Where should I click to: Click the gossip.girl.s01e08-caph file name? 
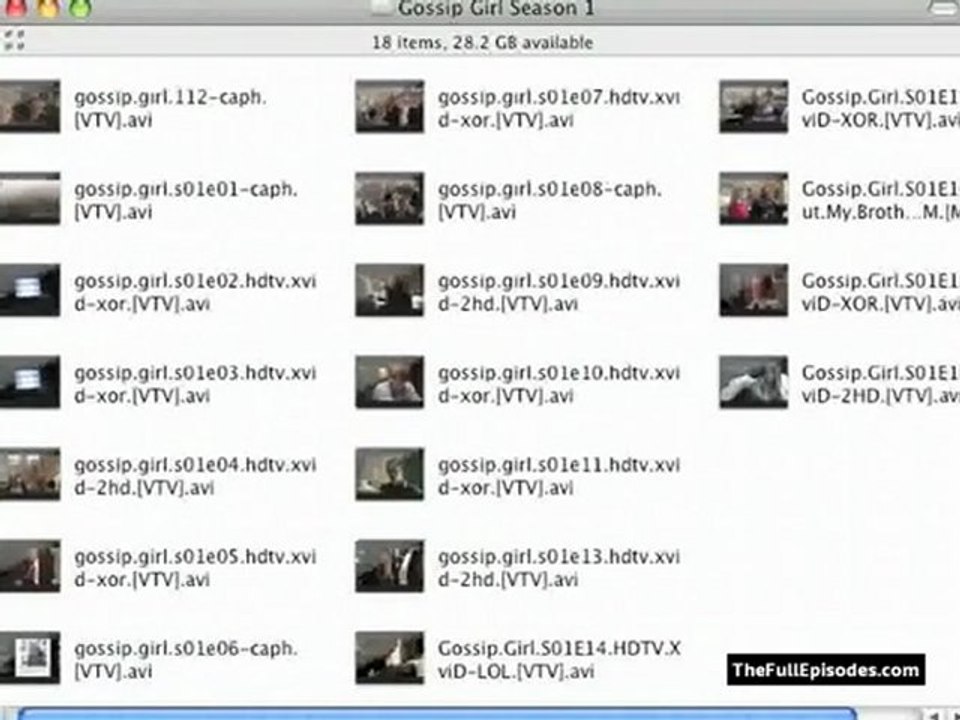pos(549,200)
